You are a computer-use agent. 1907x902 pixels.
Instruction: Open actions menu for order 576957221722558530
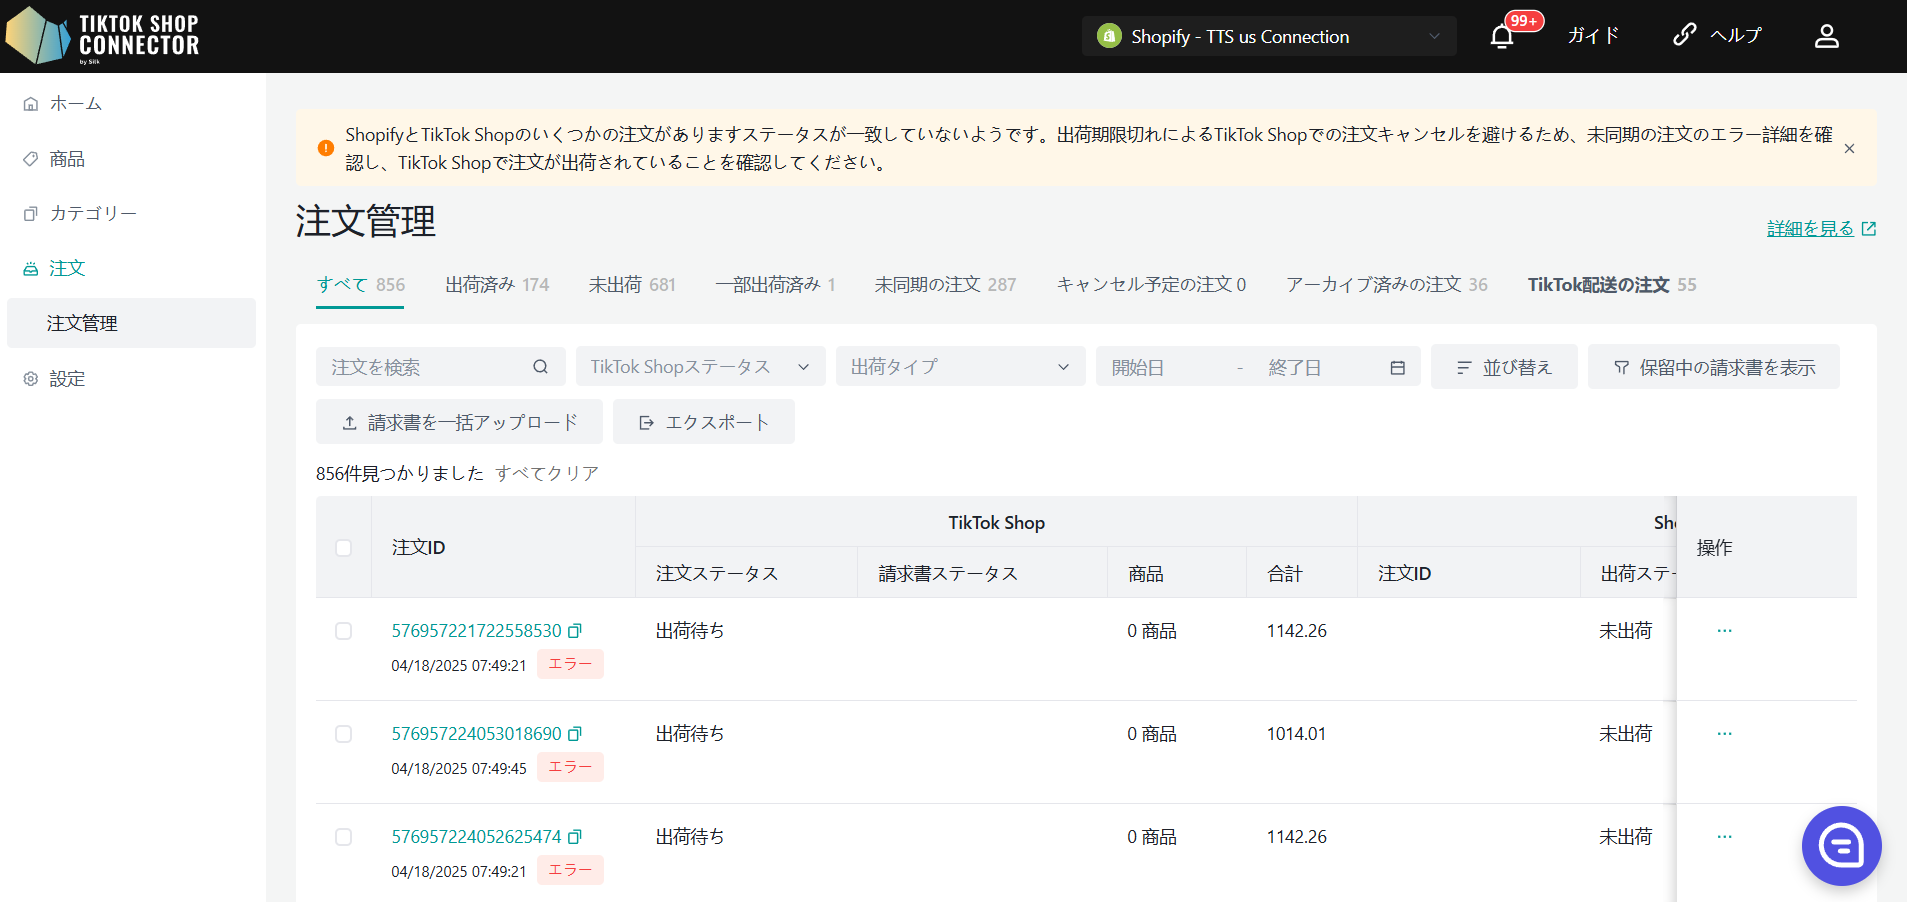tap(1724, 631)
